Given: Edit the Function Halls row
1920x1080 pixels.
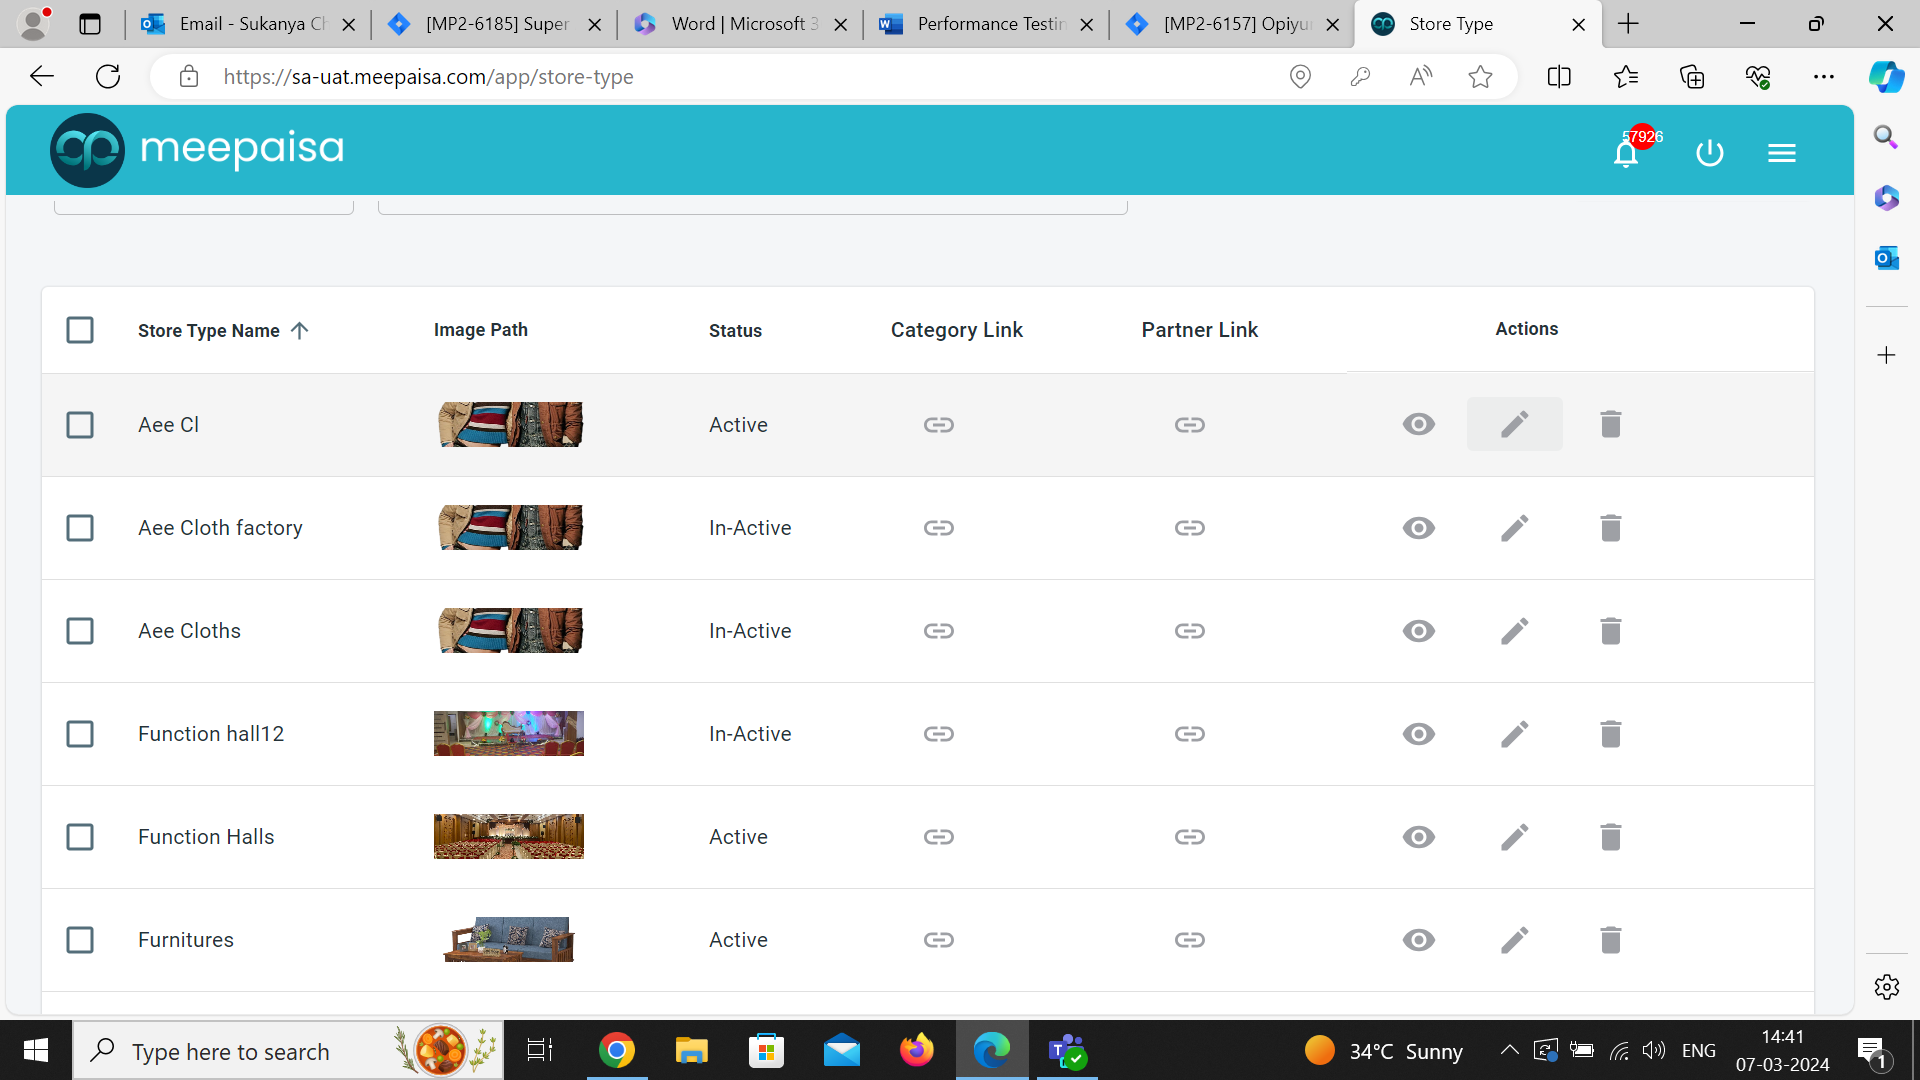Looking at the screenshot, I should point(1515,837).
